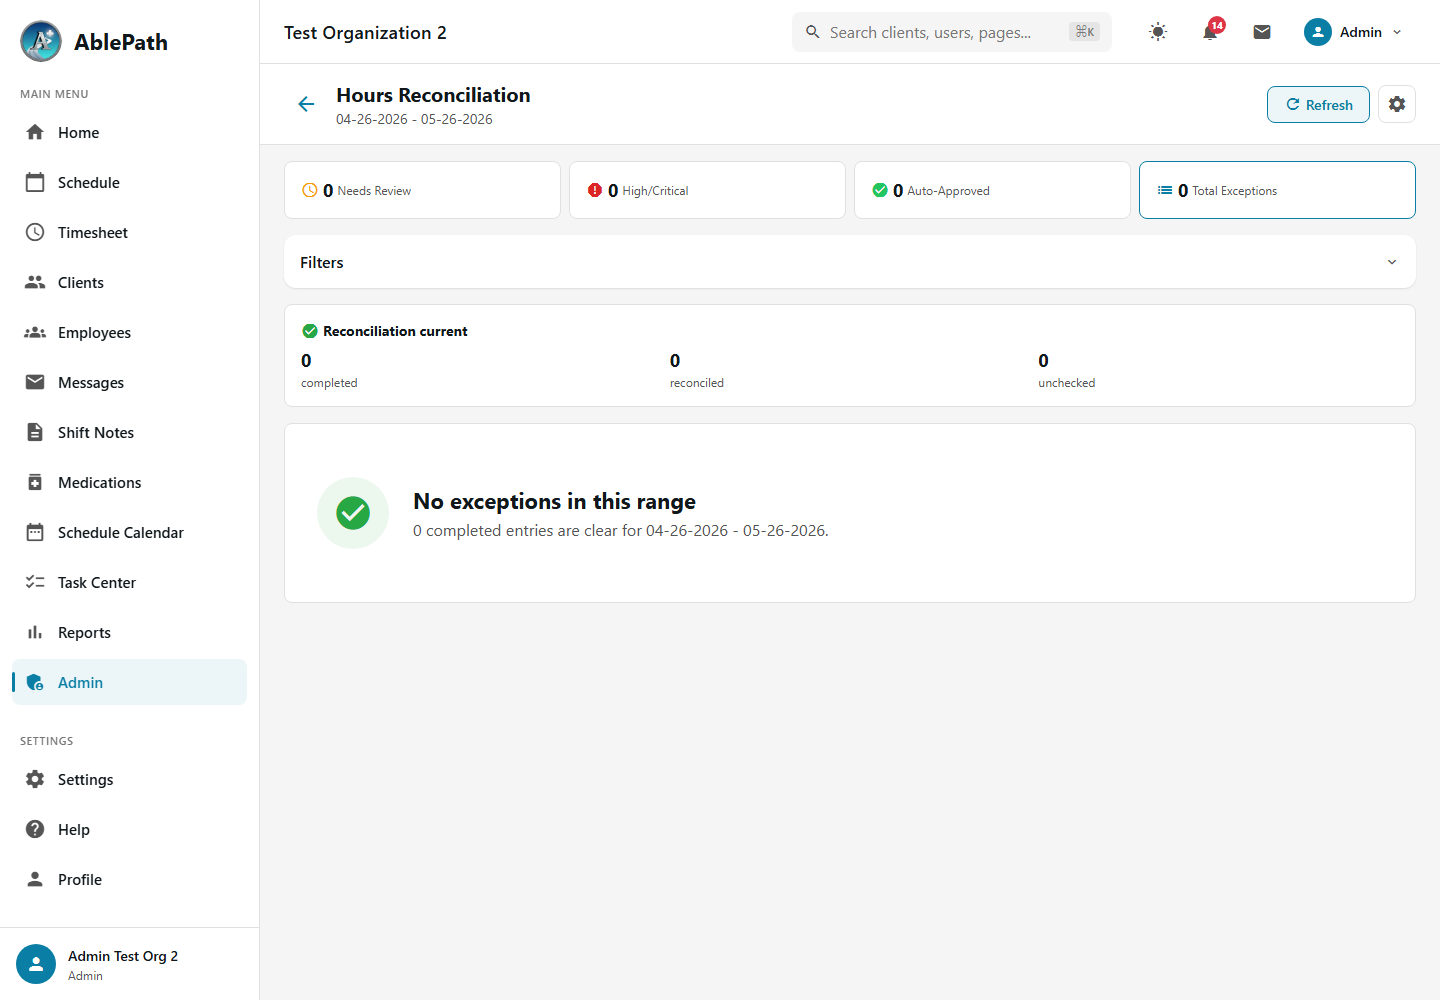Click the Admin shield icon in sidebar

(35, 682)
